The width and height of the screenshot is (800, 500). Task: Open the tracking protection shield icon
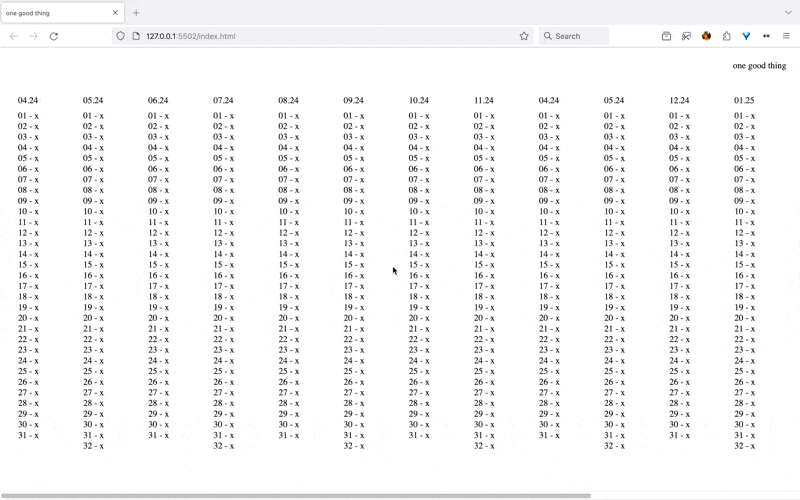pos(121,36)
